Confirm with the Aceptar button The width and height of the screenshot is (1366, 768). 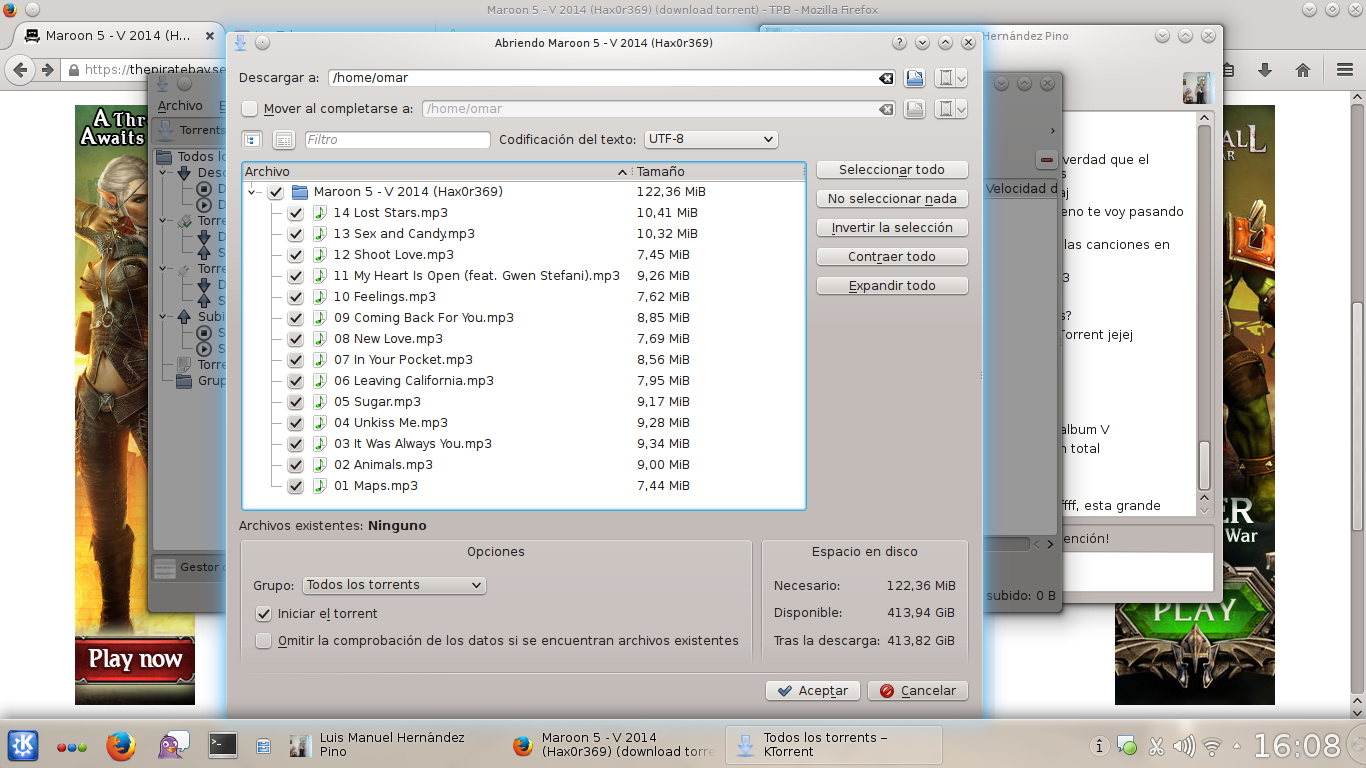click(x=814, y=691)
